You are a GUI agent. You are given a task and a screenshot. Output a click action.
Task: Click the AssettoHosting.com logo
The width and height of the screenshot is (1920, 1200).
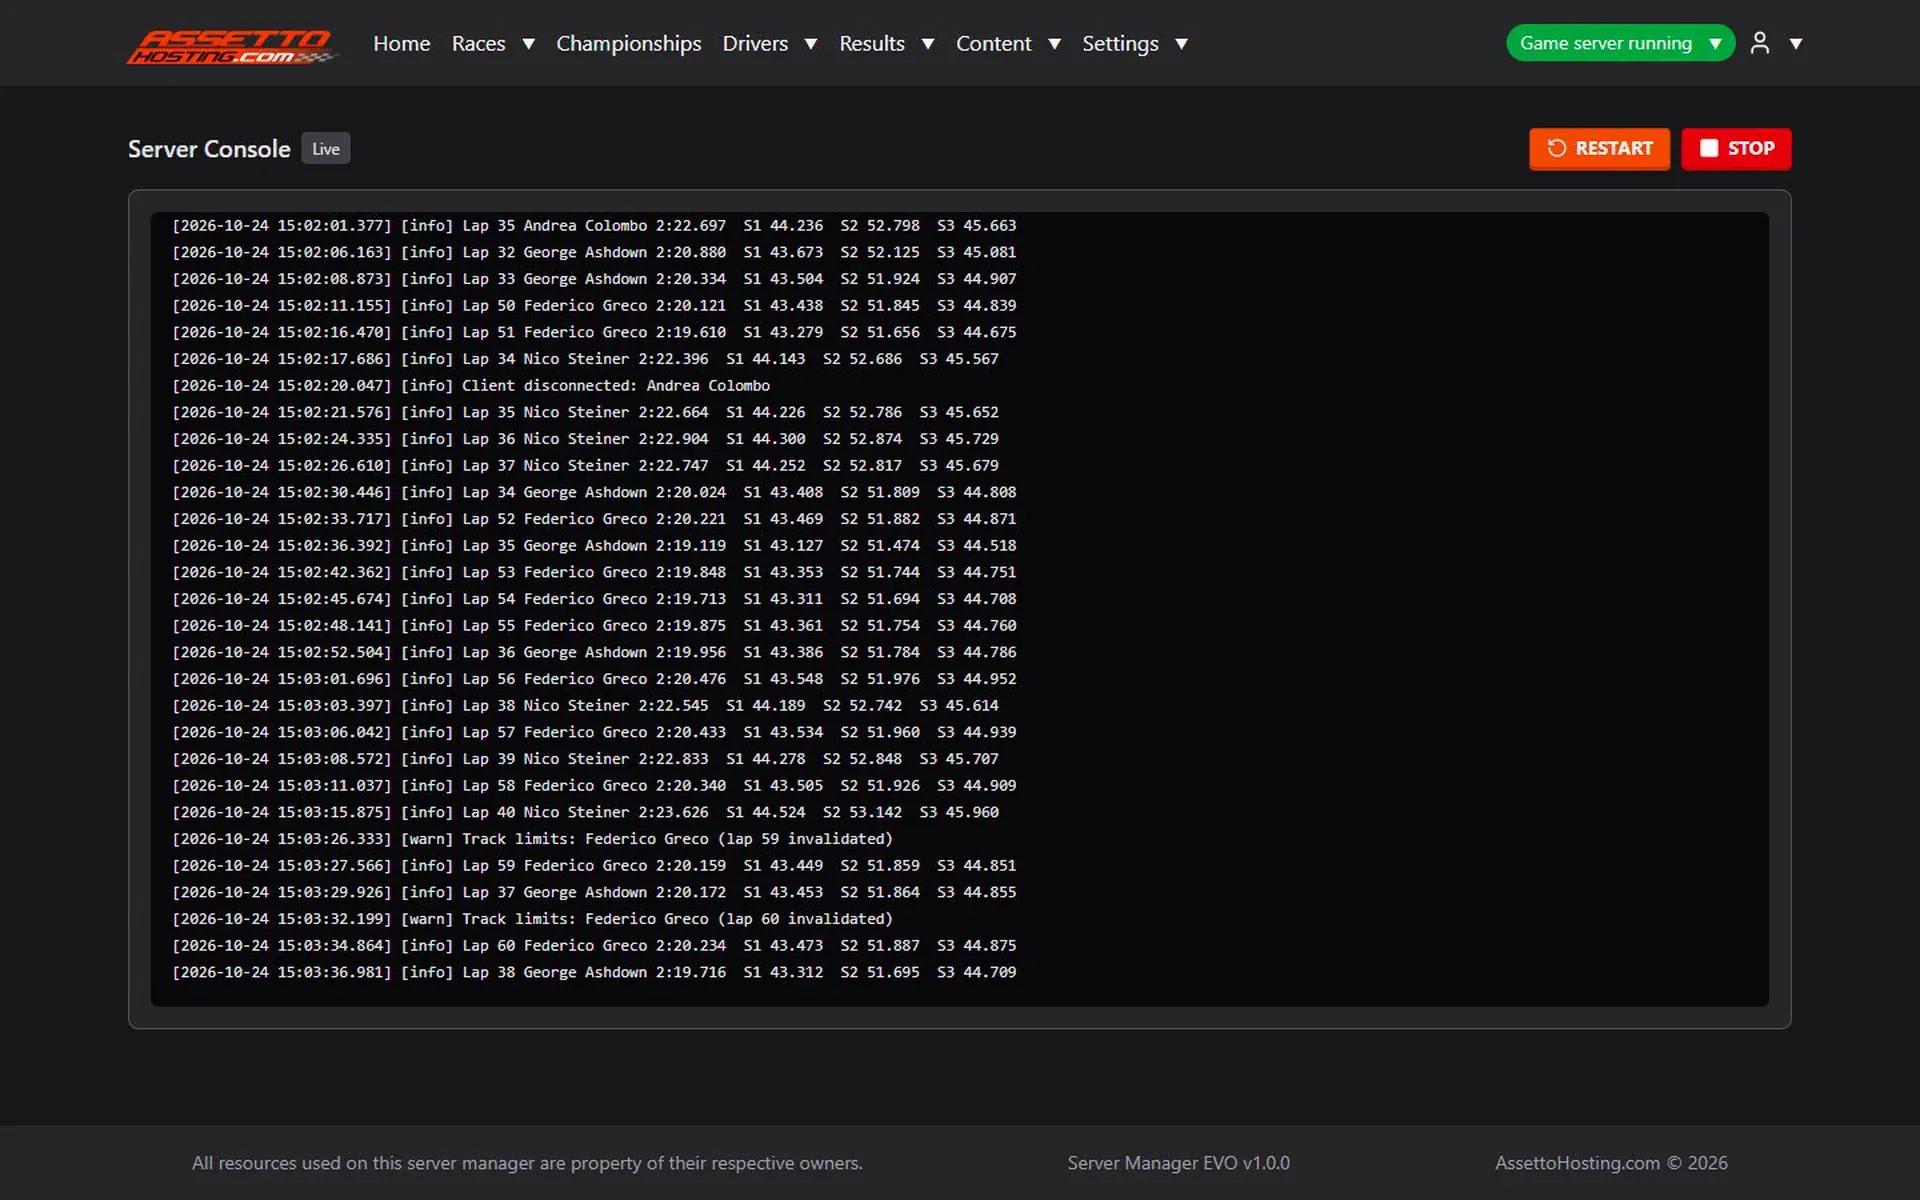232,45
